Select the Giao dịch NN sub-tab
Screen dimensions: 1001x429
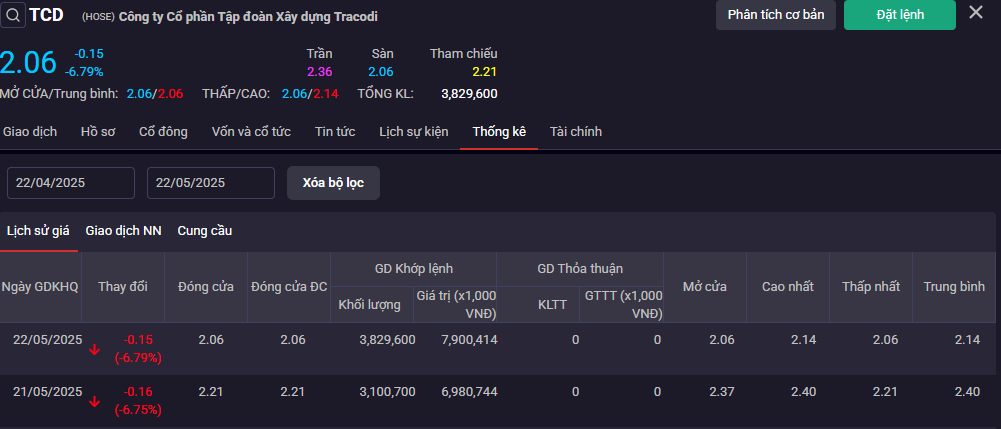pos(123,231)
